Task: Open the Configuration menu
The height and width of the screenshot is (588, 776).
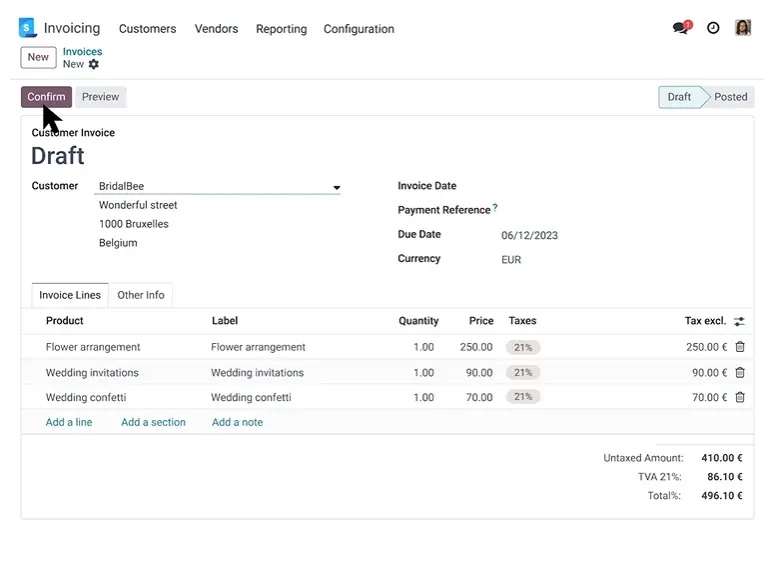Action: pyautogui.click(x=359, y=29)
